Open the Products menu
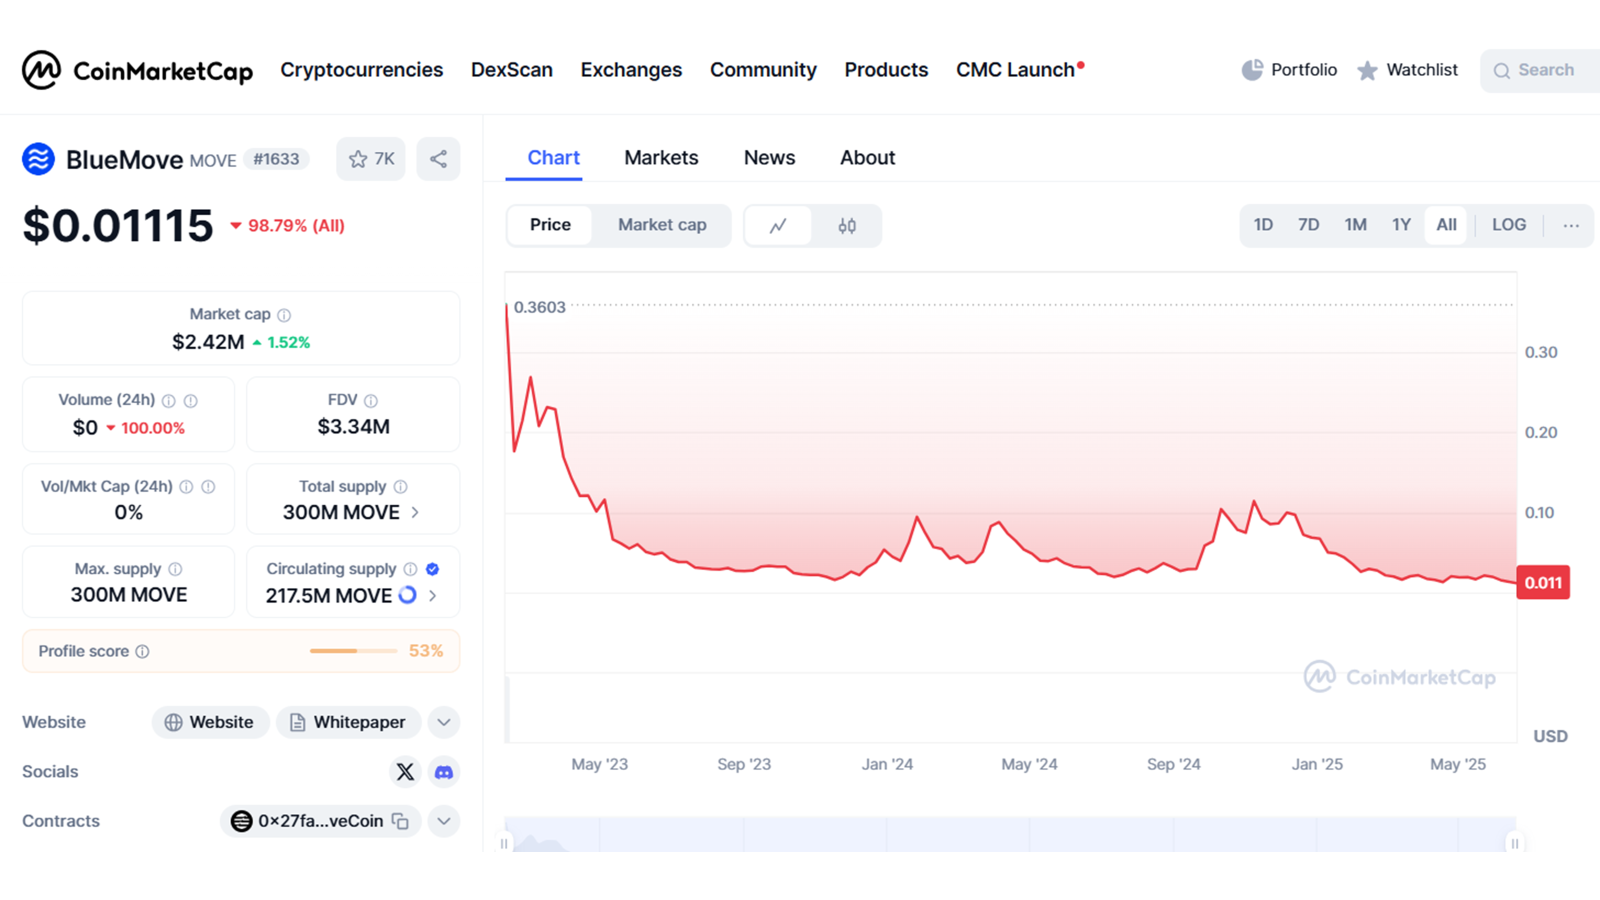This screenshot has height=900, width=1600. (886, 70)
